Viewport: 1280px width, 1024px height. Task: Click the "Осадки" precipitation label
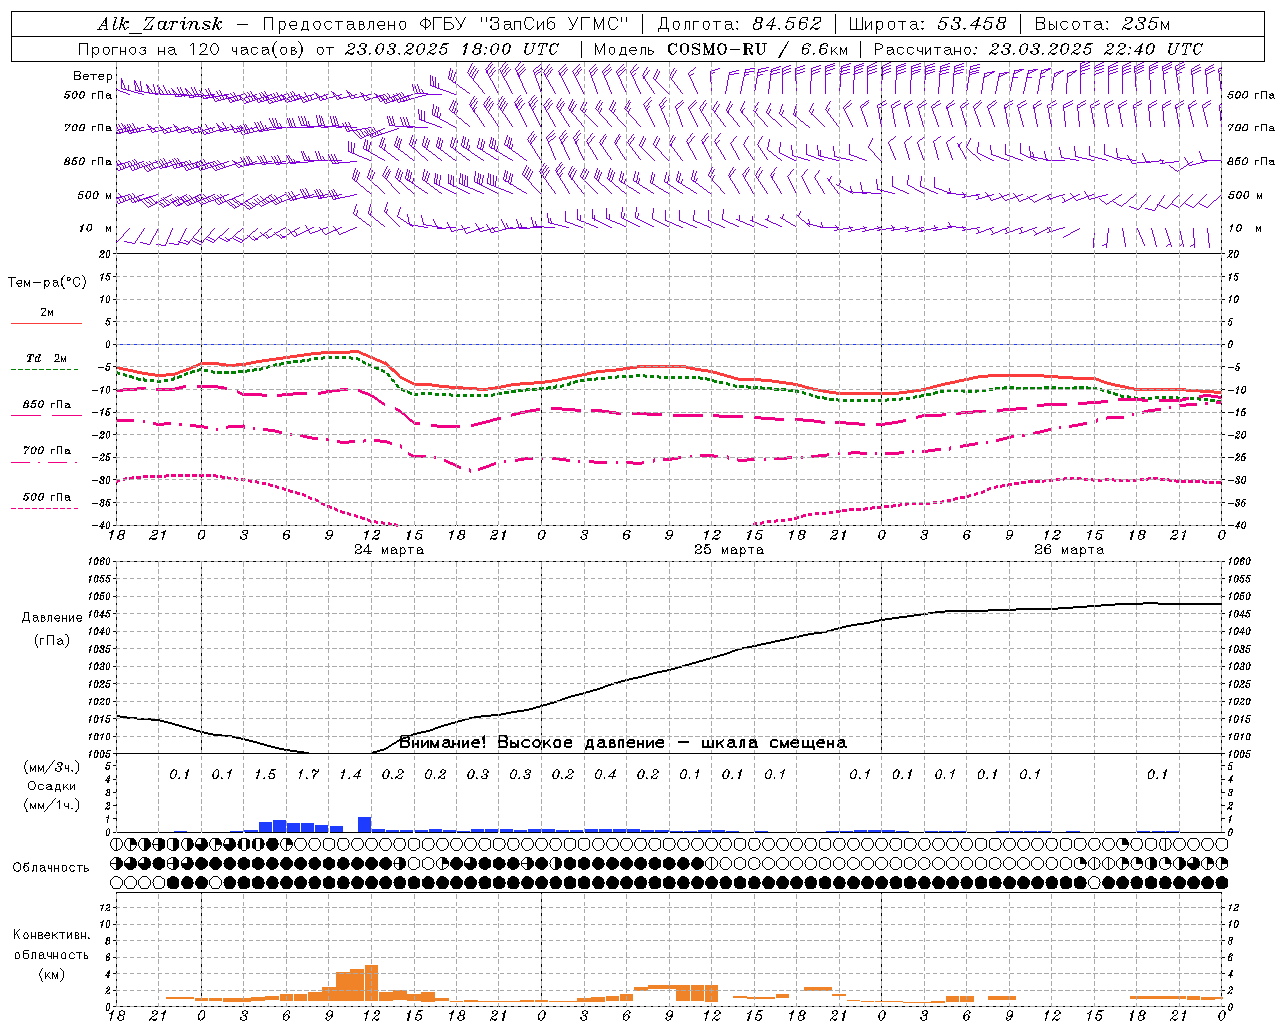[51, 786]
